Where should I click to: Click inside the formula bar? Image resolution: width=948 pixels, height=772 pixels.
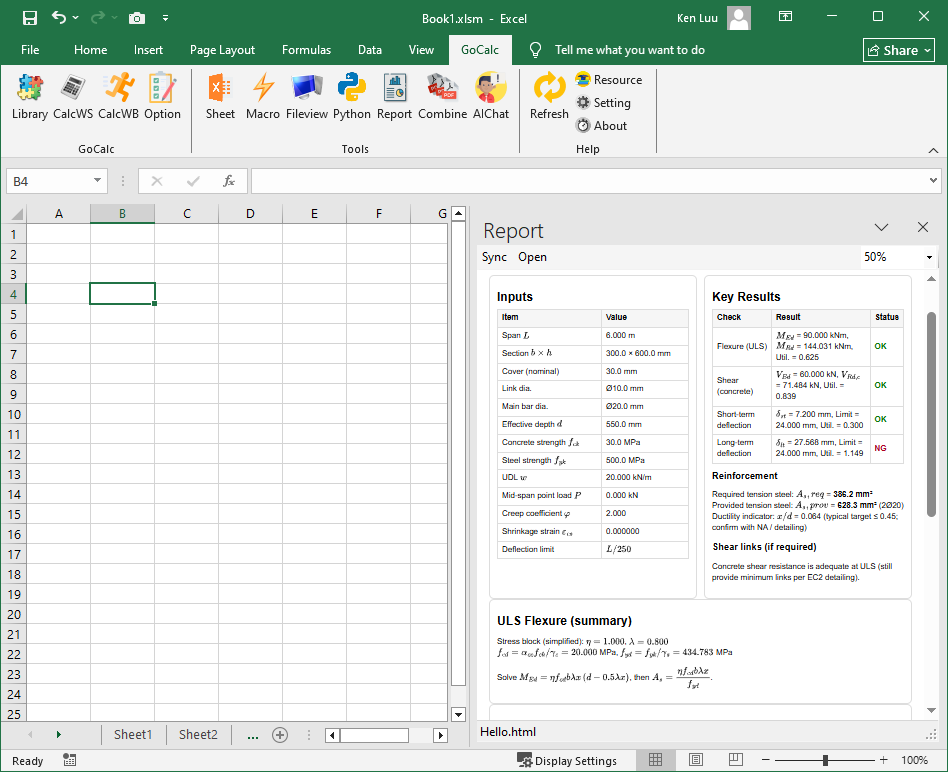(588, 181)
